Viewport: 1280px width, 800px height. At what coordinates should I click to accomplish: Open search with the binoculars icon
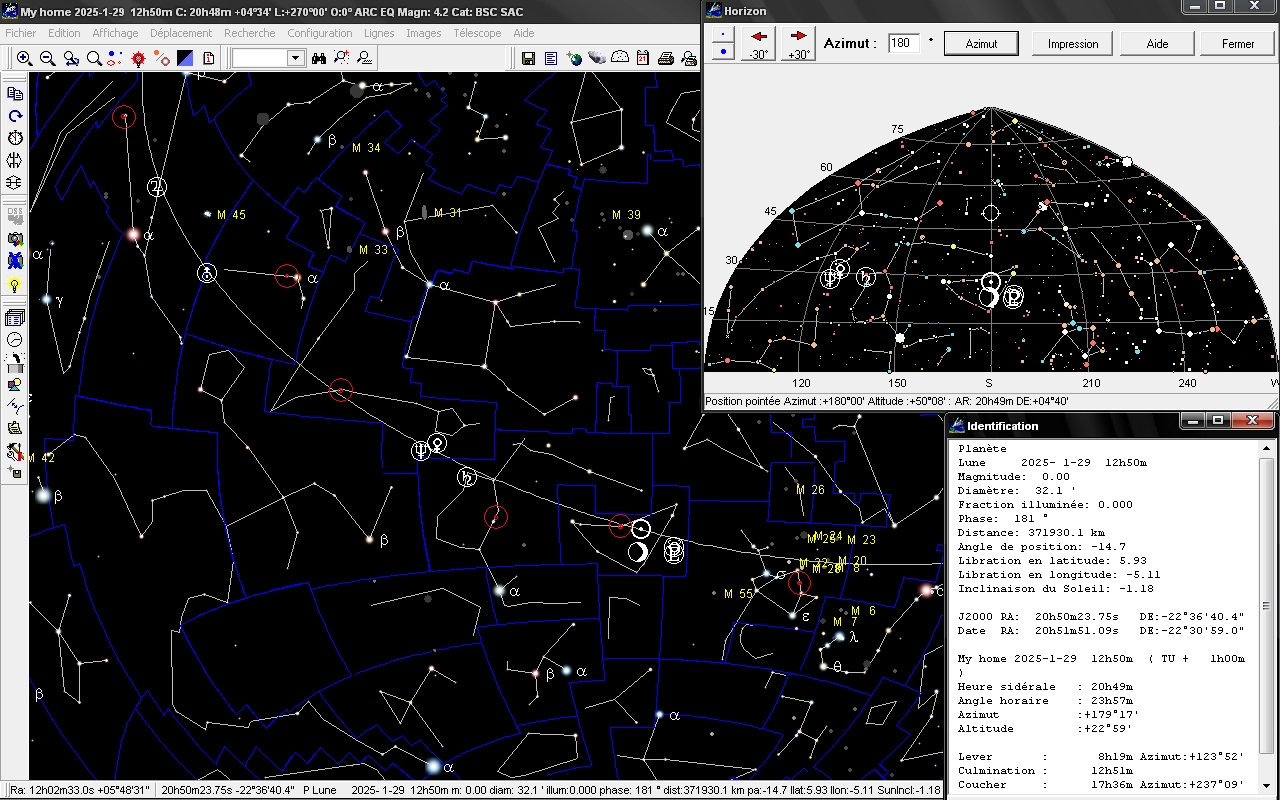click(x=319, y=58)
